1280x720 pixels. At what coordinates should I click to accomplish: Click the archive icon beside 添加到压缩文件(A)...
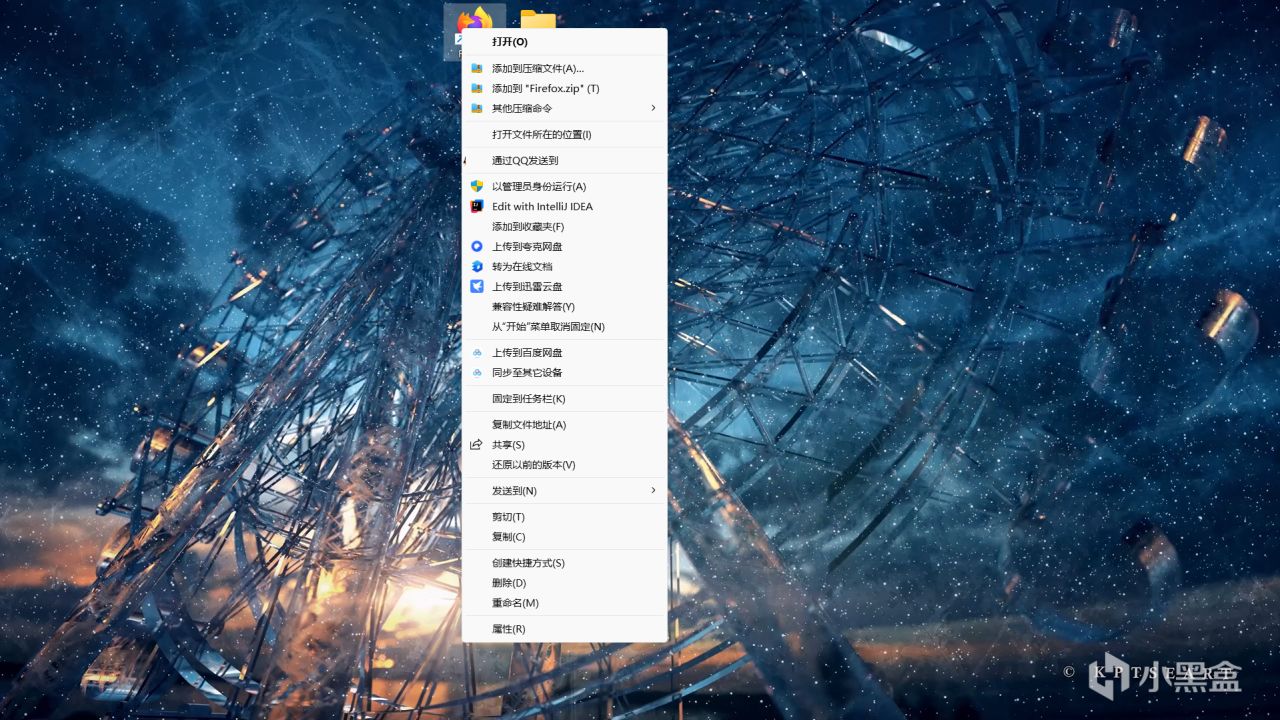point(477,69)
